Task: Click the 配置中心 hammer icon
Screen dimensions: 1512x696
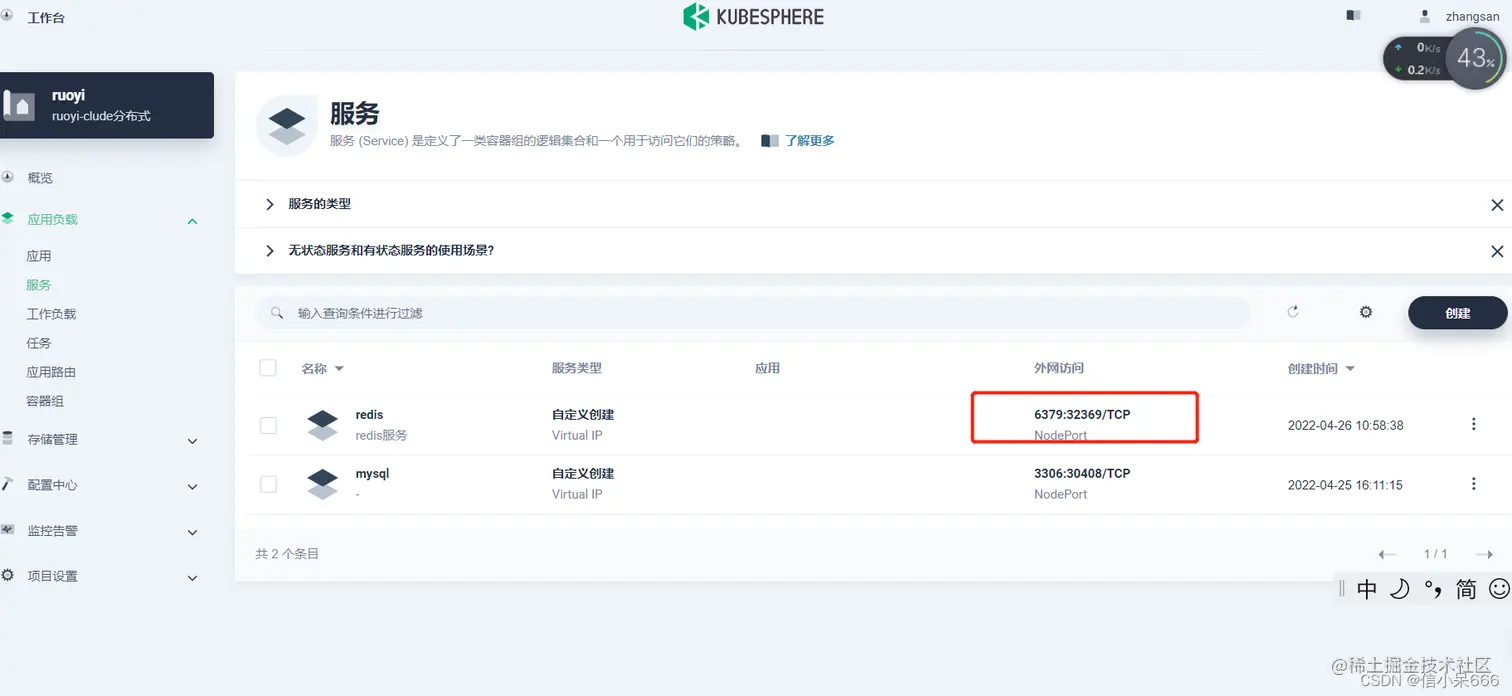Action: coord(8,484)
